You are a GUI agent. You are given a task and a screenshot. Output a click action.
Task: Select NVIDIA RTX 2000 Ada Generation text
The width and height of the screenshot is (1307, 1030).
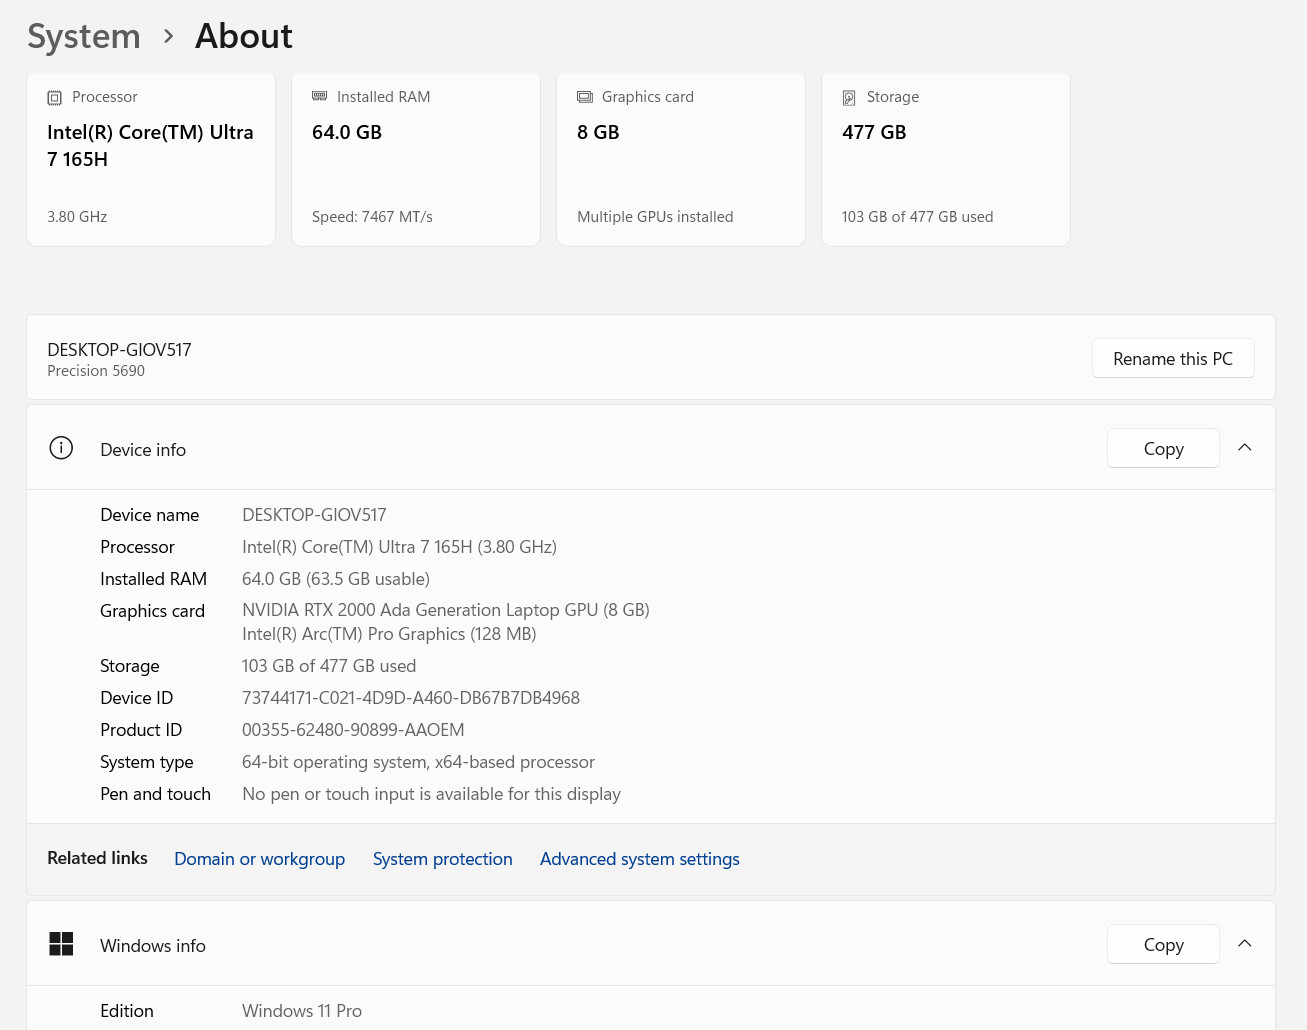pyautogui.click(x=446, y=610)
